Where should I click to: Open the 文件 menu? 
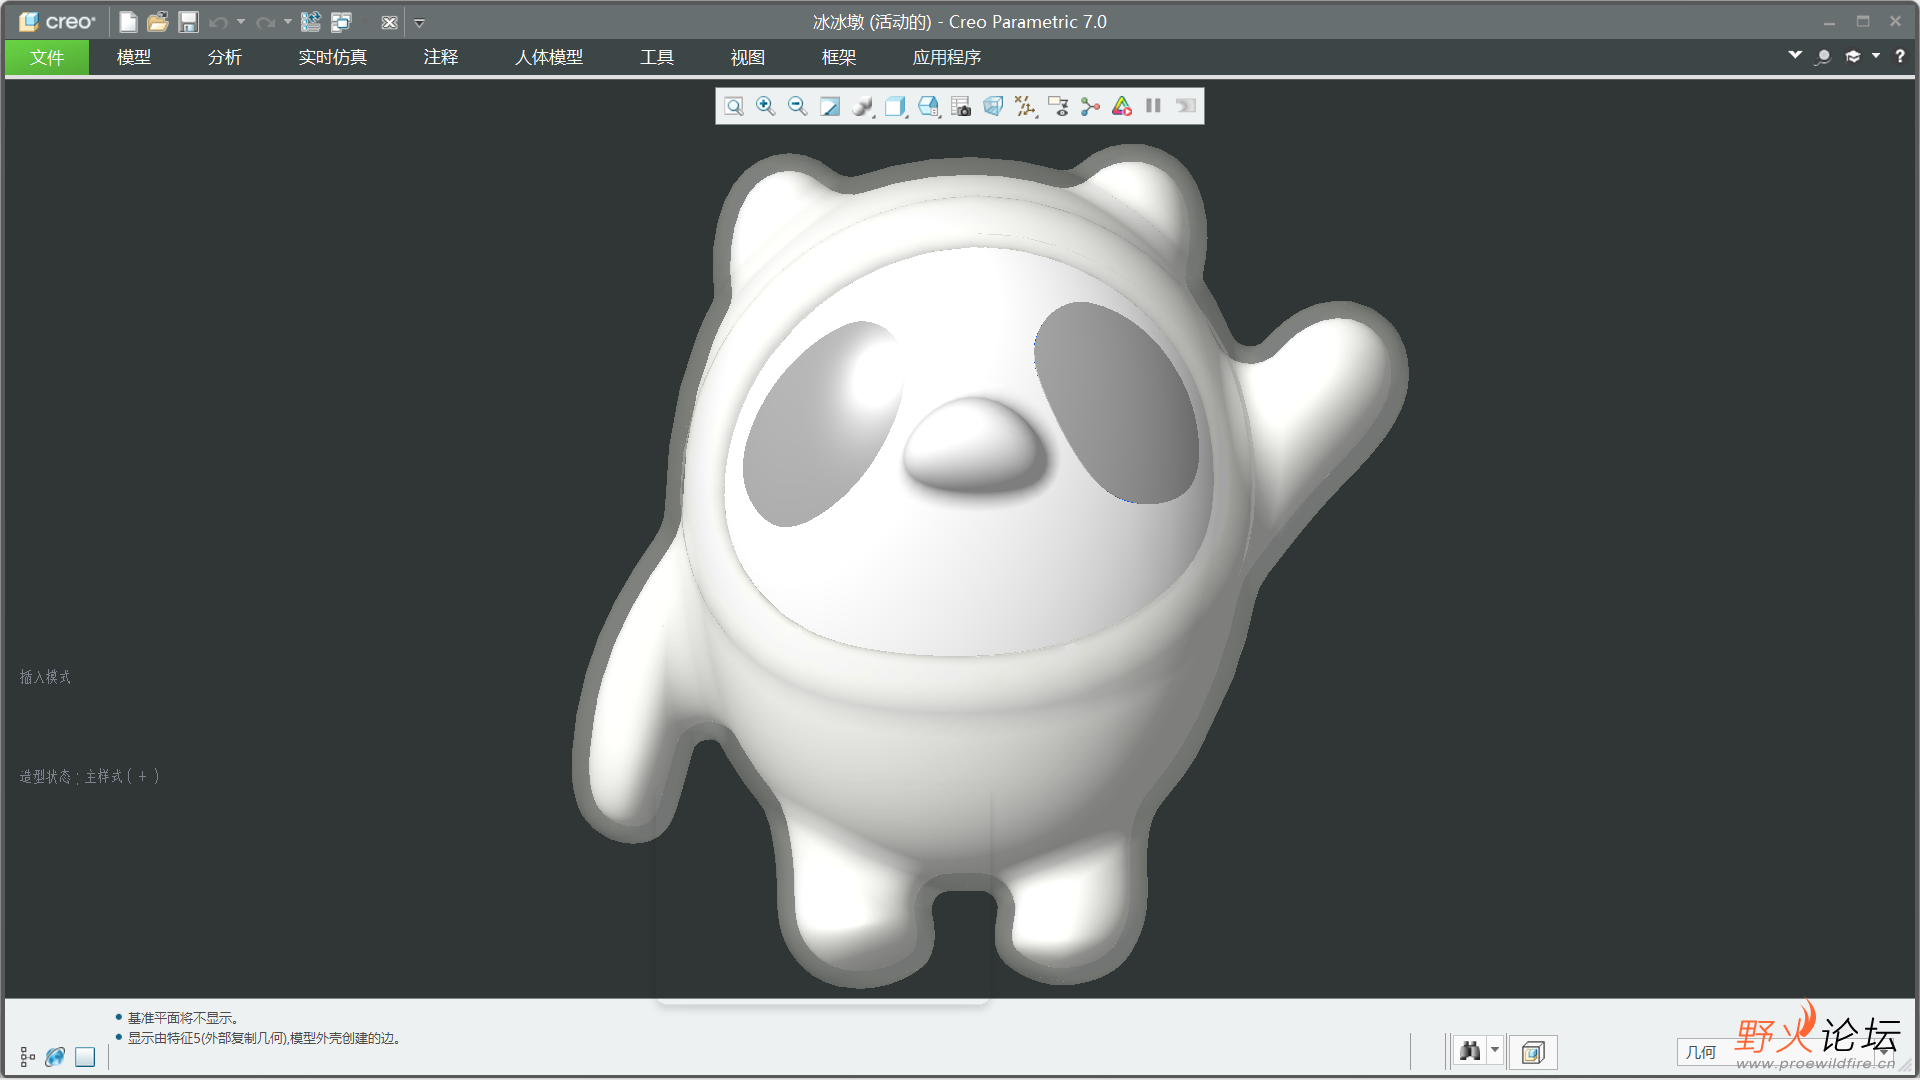coord(47,57)
